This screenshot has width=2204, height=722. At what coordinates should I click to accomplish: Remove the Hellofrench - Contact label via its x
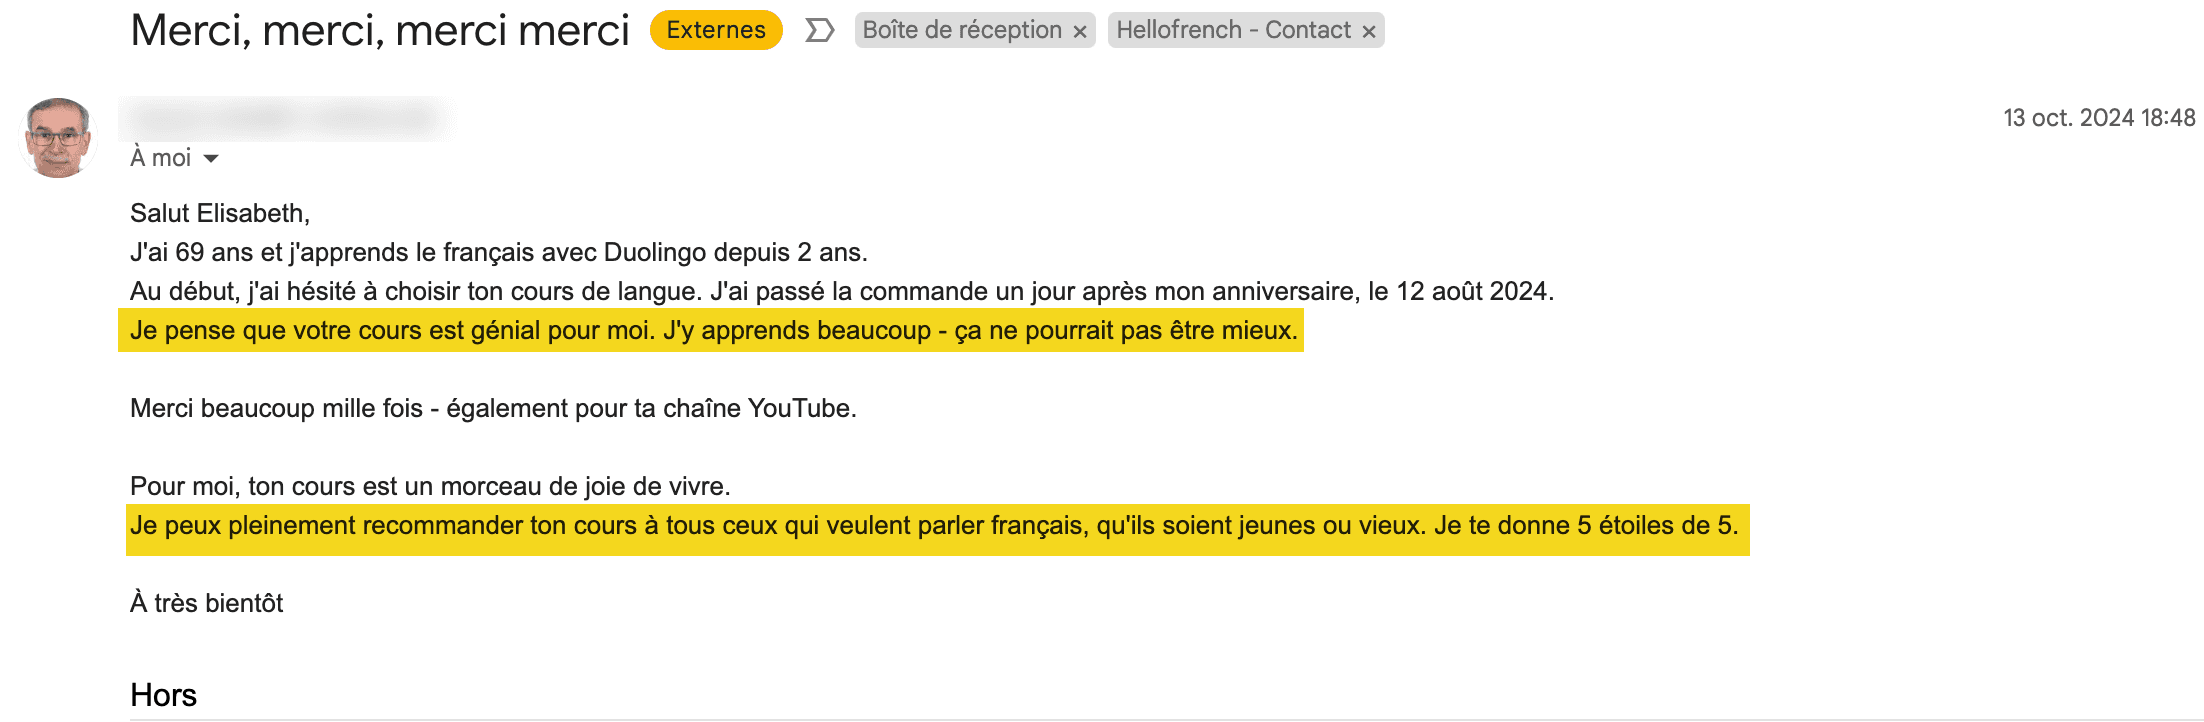coord(1368,31)
